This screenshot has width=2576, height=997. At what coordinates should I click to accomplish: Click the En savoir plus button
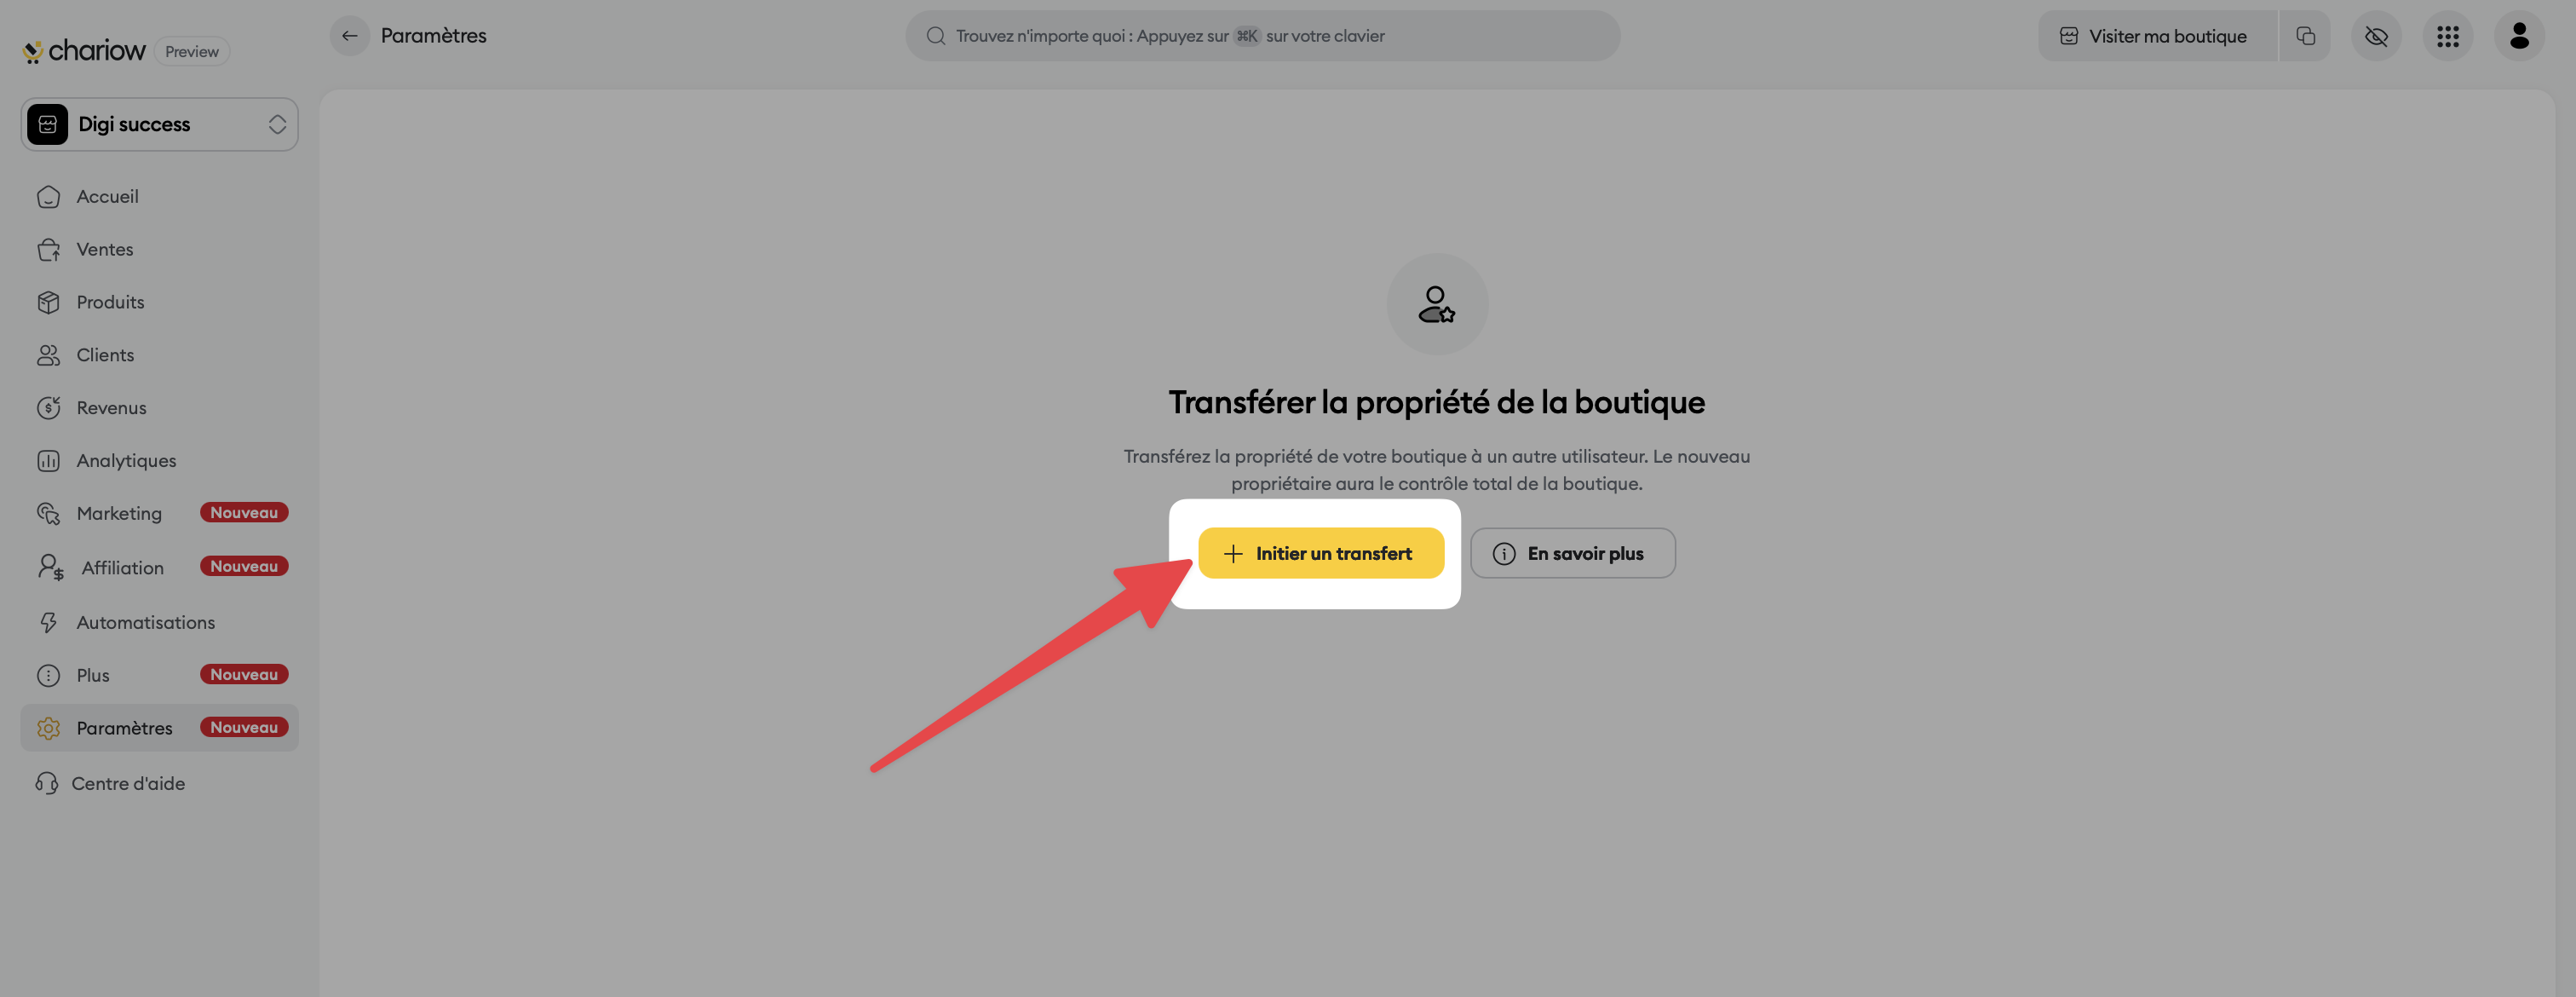click(1572, 553)
